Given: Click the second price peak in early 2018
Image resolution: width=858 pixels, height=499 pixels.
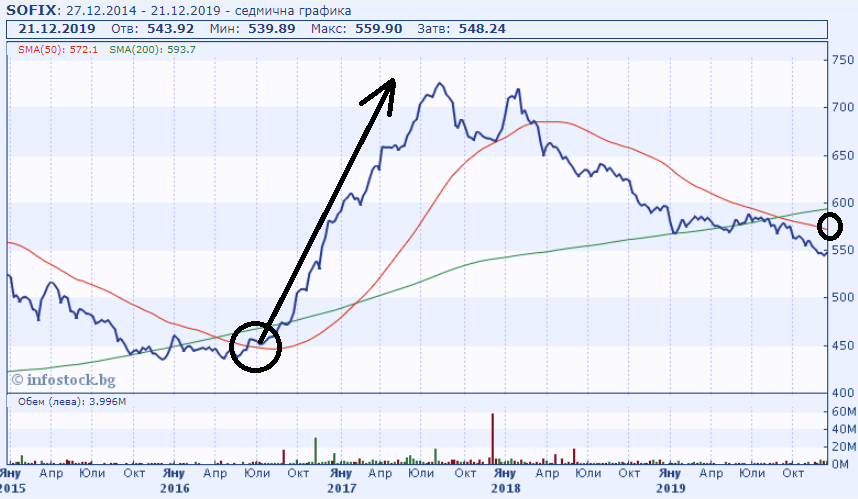Looking at the screenshot, I should (x=518, y=90).
